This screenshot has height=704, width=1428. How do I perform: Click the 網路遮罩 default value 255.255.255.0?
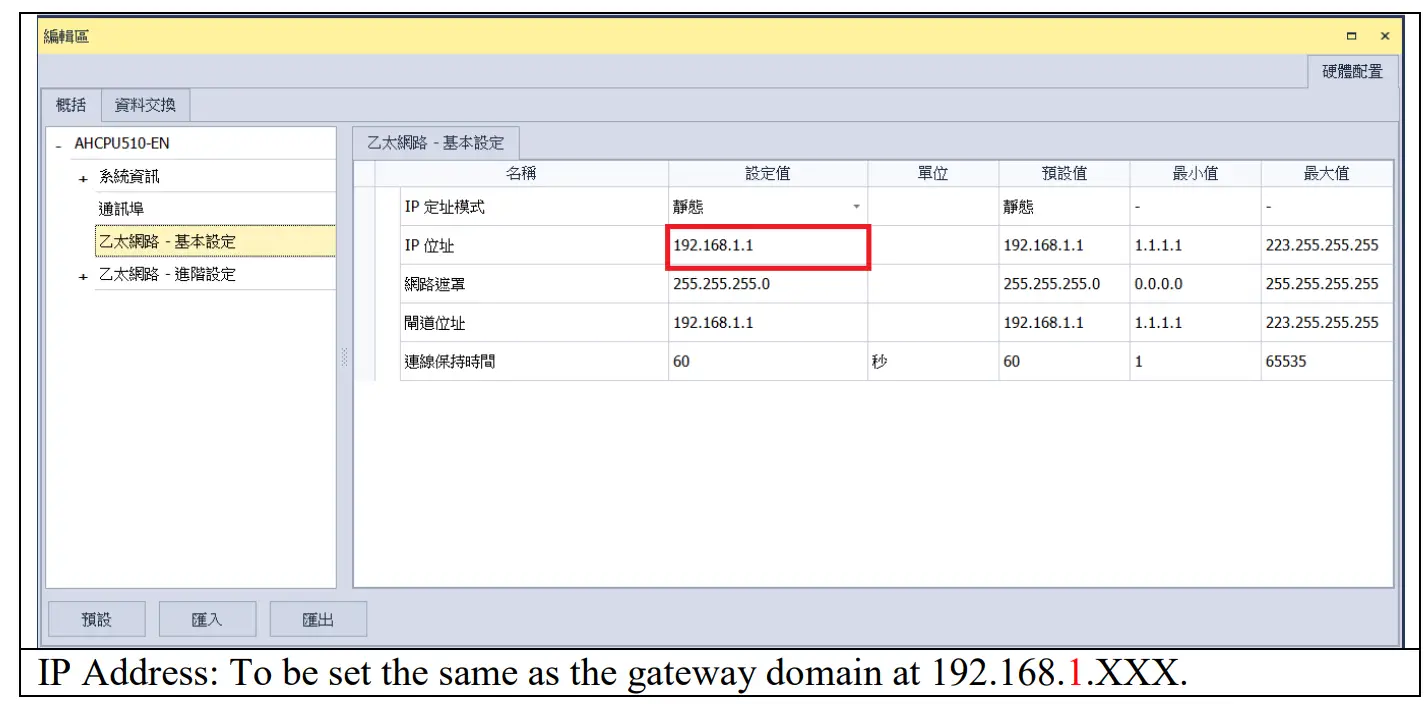coord(1064,284)
